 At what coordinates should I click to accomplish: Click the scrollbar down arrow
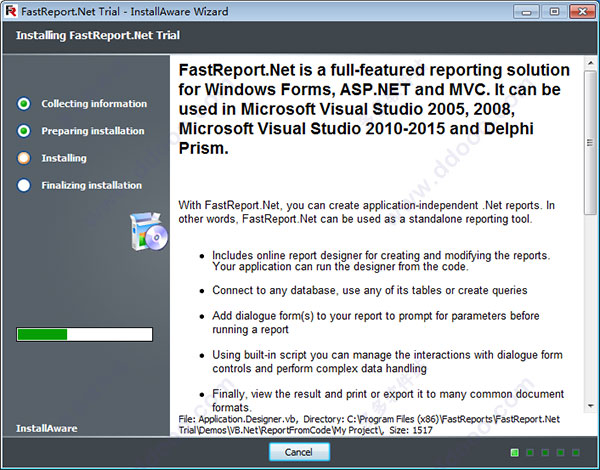(x=590, y=406)
